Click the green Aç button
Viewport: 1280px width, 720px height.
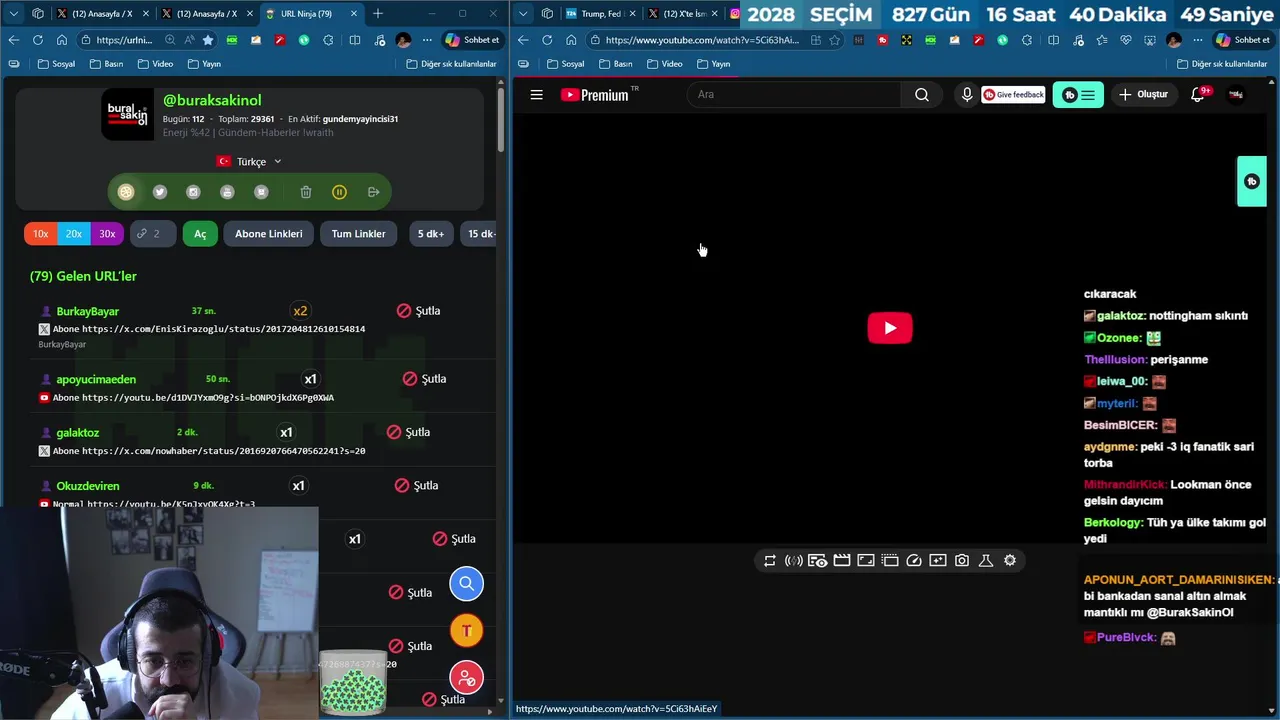point(200,234)
